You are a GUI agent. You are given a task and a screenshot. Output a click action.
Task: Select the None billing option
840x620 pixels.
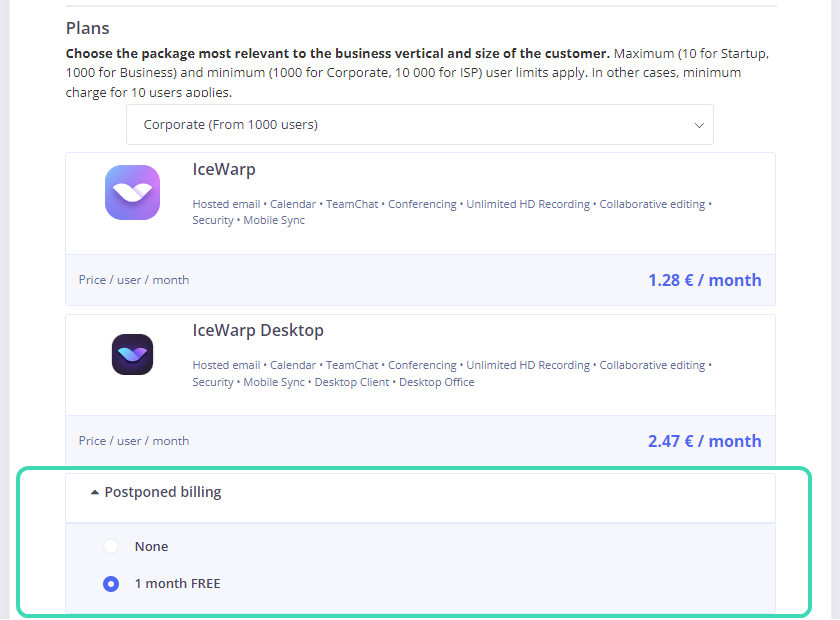[x=111, y=546]
